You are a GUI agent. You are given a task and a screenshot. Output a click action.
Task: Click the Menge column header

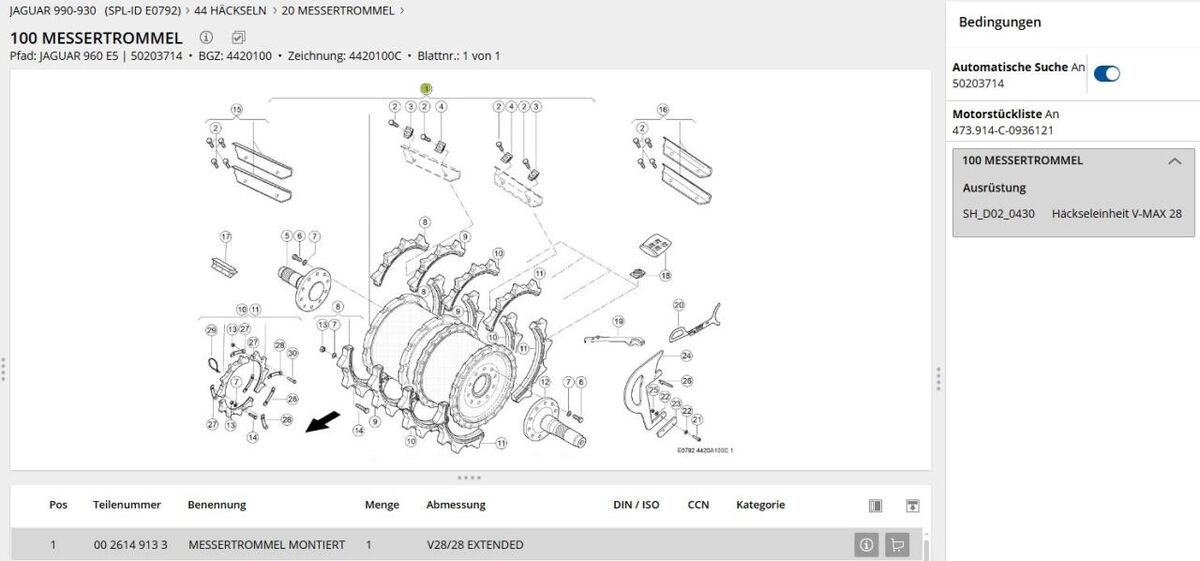click(x=382, y=505)
